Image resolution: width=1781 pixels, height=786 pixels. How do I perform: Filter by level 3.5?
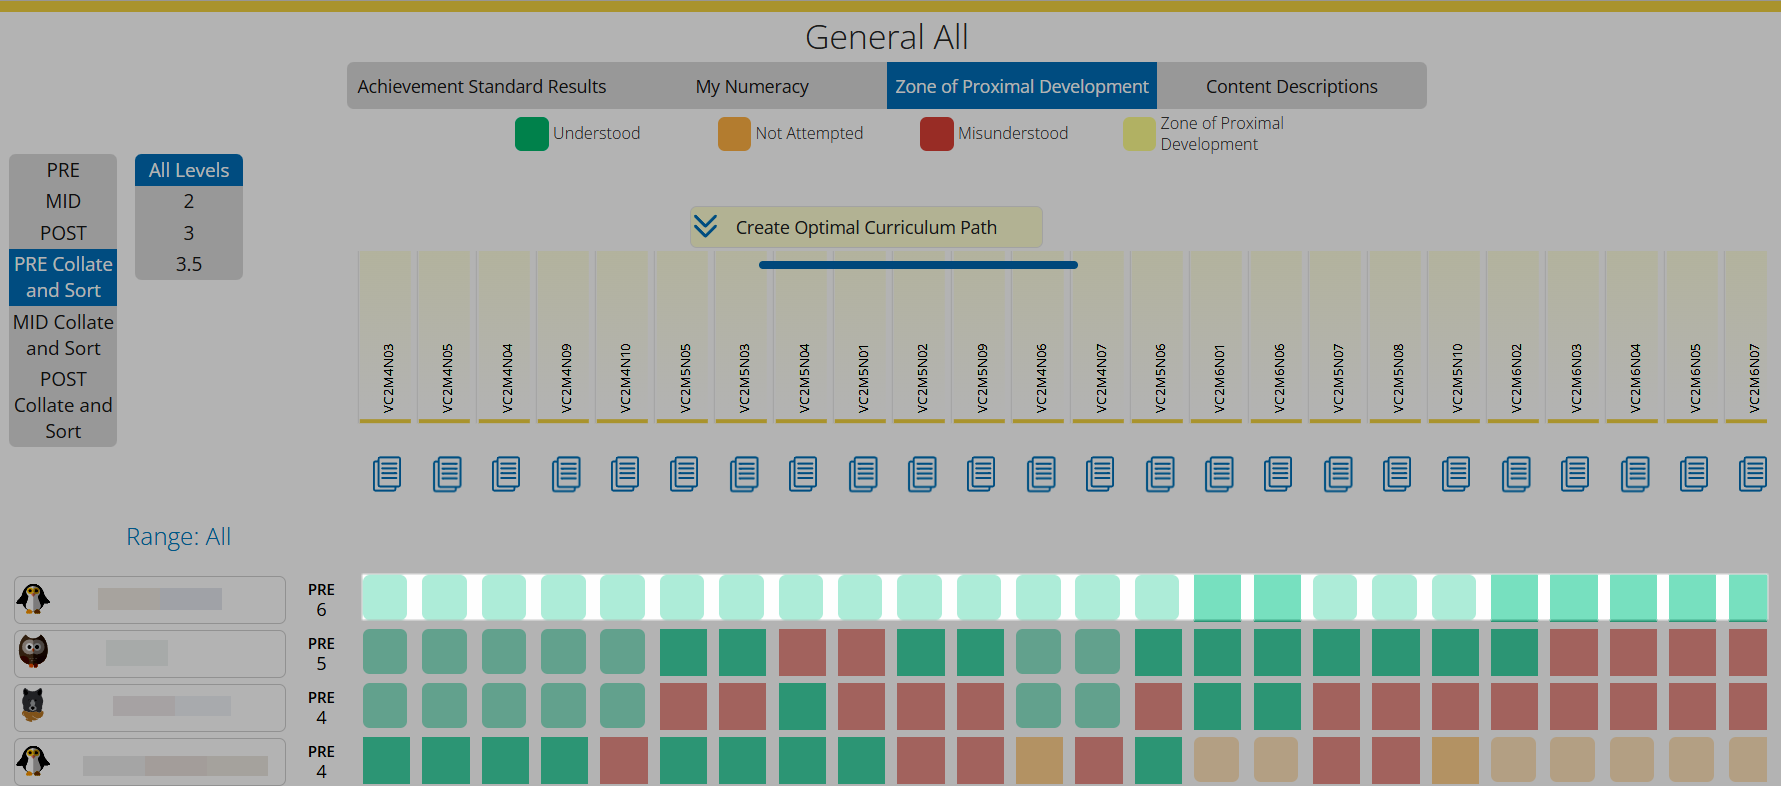point(189,264)
